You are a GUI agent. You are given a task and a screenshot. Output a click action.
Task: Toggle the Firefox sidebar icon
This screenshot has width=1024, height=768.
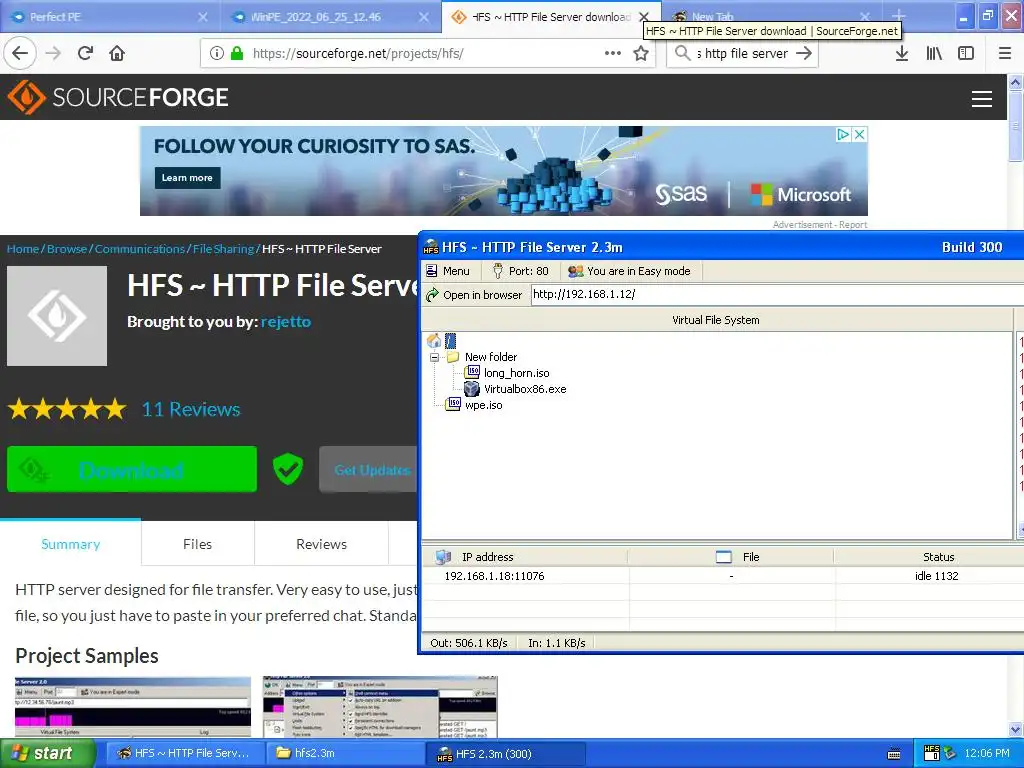(966, 54)
